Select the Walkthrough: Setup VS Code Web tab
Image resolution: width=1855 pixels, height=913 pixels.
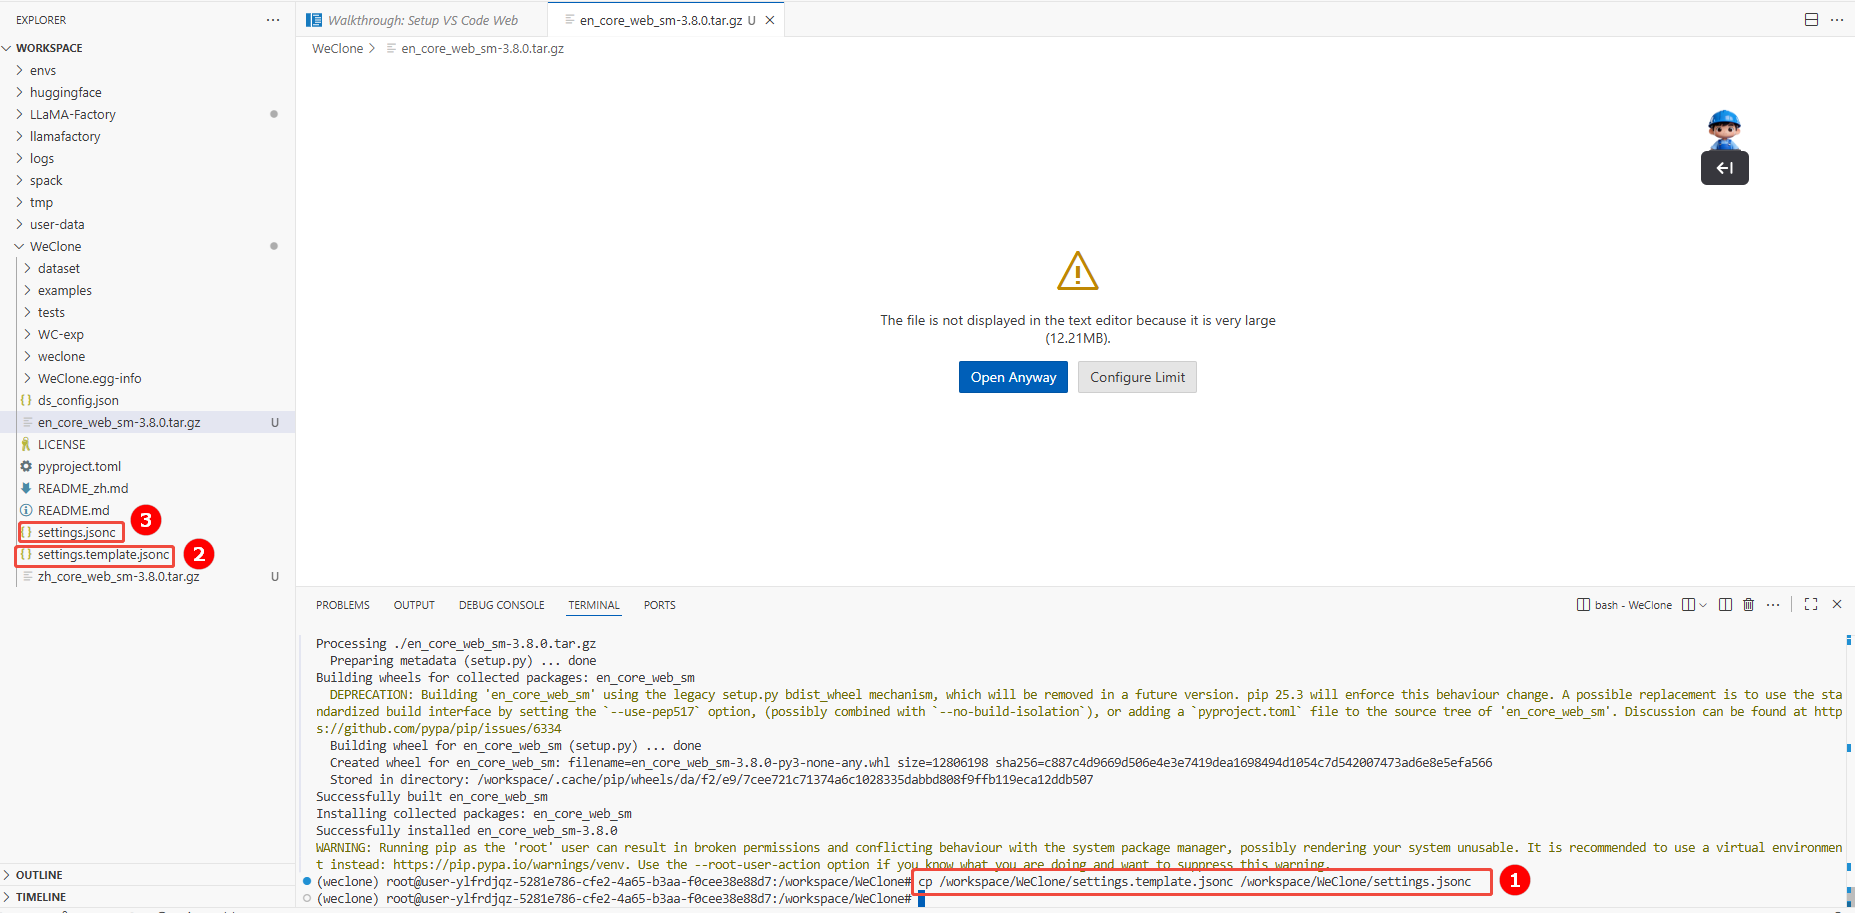tap(422, 20)
